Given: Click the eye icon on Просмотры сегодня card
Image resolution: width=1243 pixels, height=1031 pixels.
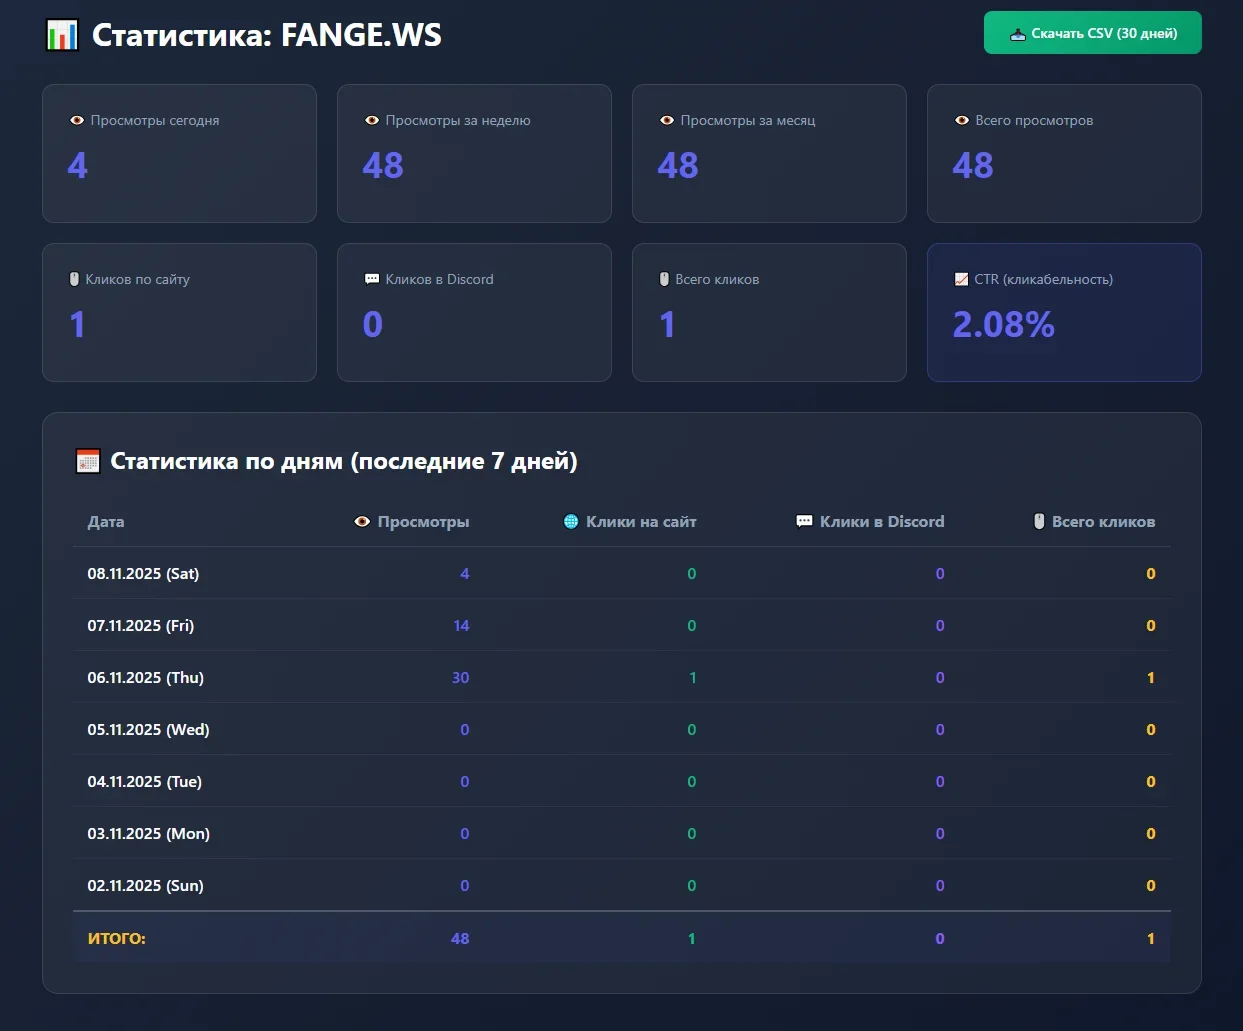Looking at the screenshot, I should point(77,120).
